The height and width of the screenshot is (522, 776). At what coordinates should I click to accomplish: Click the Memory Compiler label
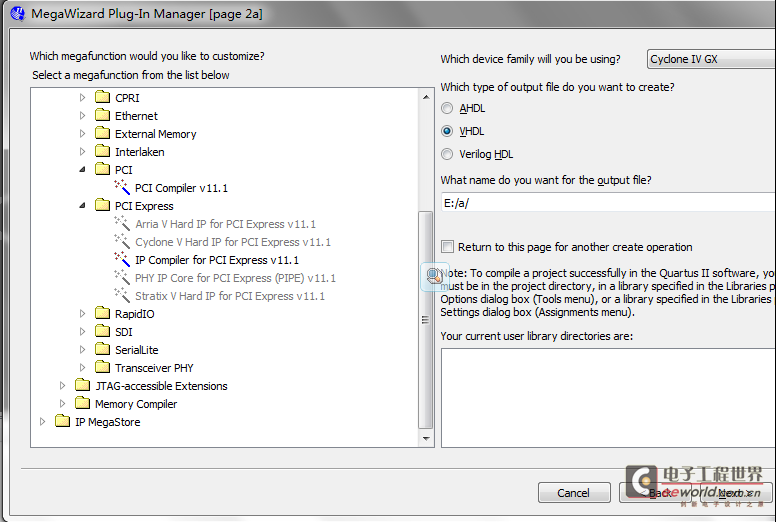(136, 404)
